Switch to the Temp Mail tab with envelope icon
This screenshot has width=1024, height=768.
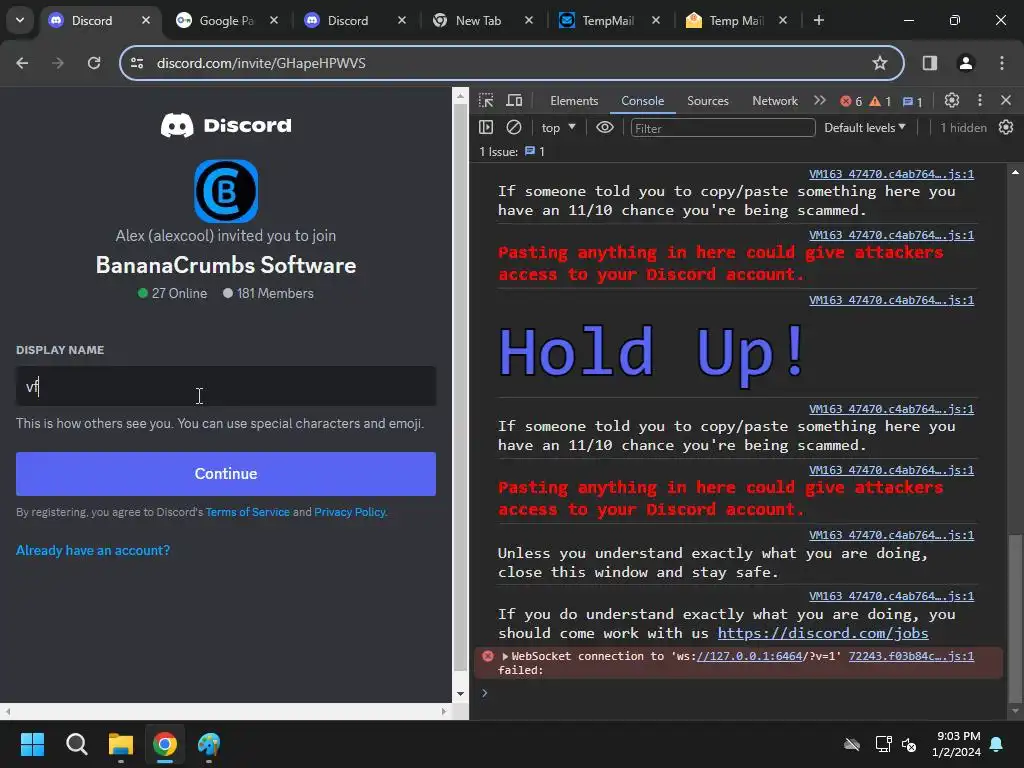pos(735,21)
